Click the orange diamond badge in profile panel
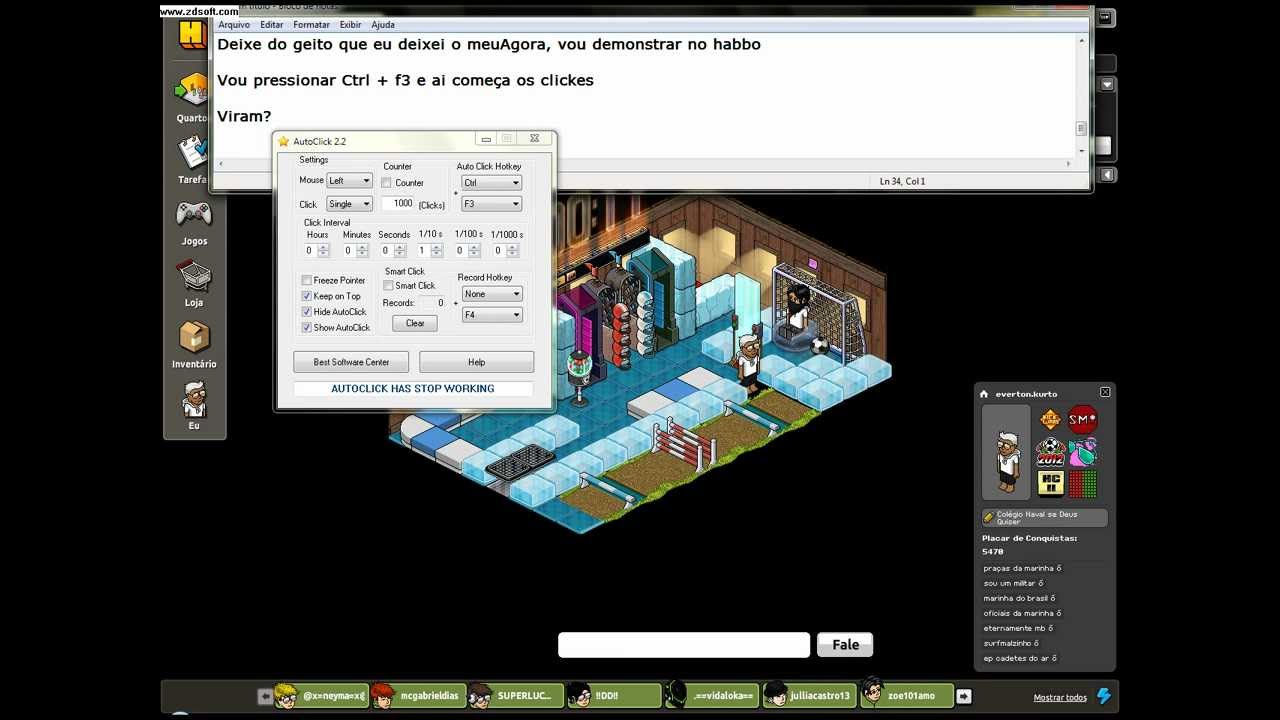 1050,420
